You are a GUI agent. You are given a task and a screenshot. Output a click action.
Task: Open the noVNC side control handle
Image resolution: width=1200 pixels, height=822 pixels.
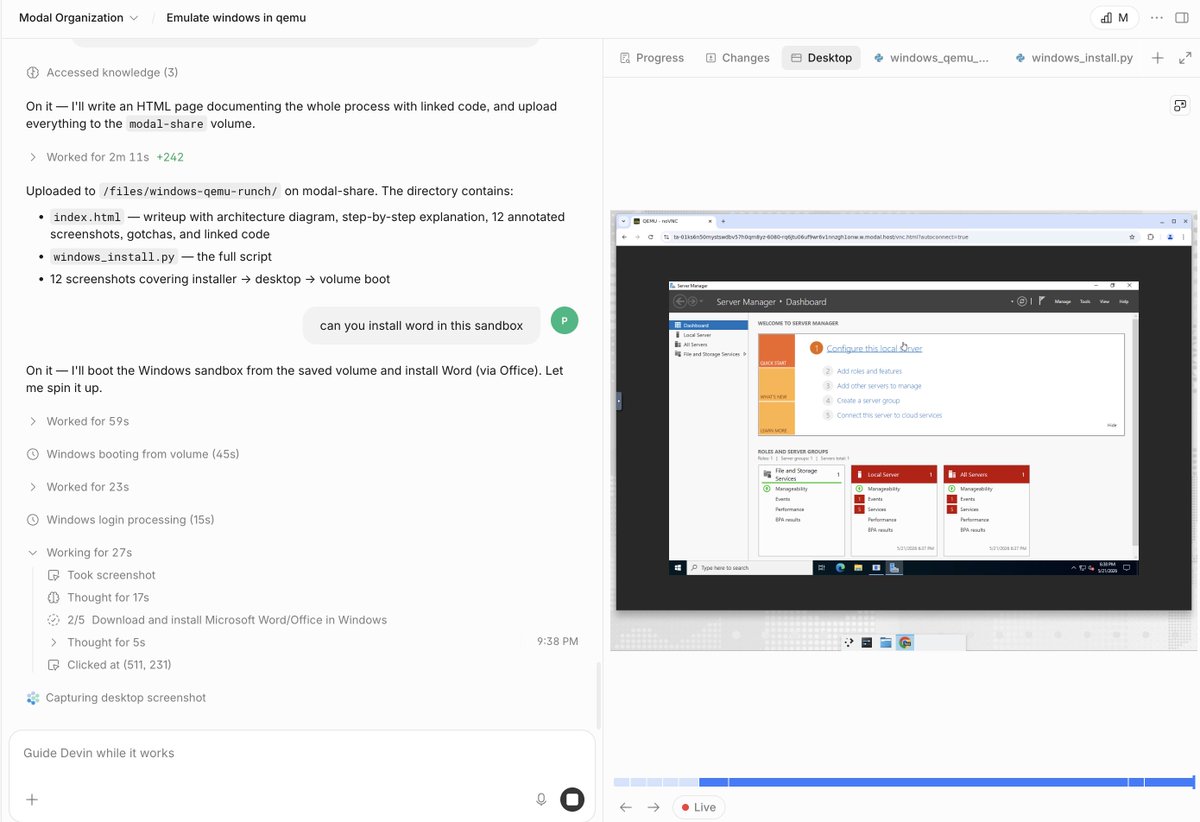pos(619,401)
